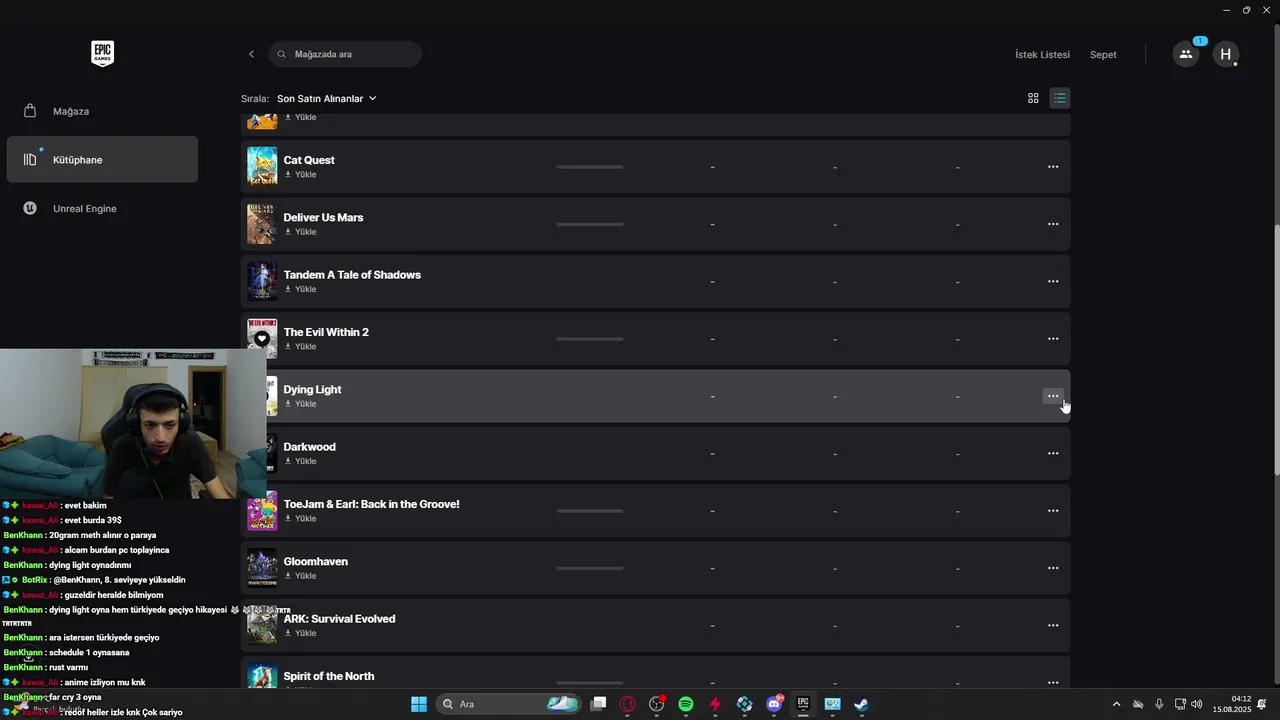
Task: Click the Epic Games logo
Action: [102, 54]
